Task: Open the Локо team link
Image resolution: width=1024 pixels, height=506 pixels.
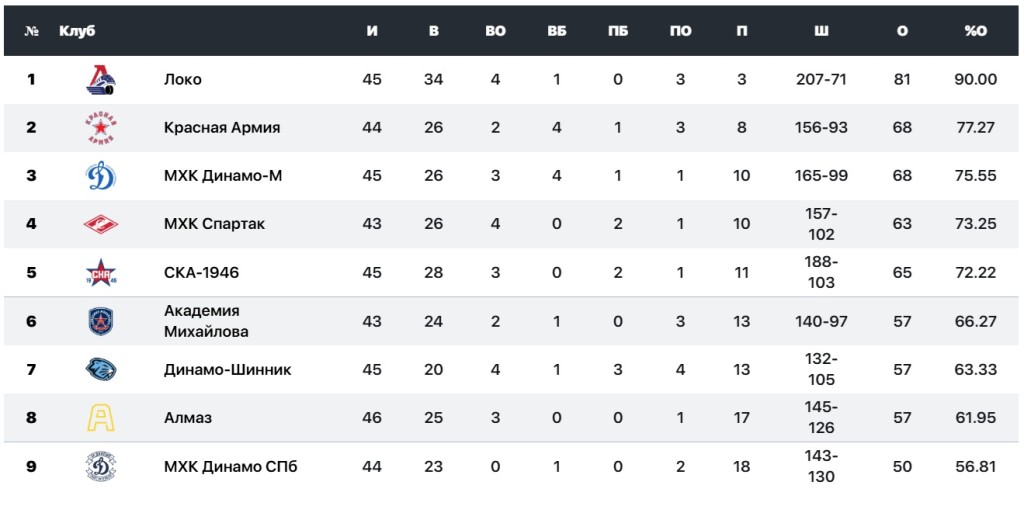Action: coord(183,80)
